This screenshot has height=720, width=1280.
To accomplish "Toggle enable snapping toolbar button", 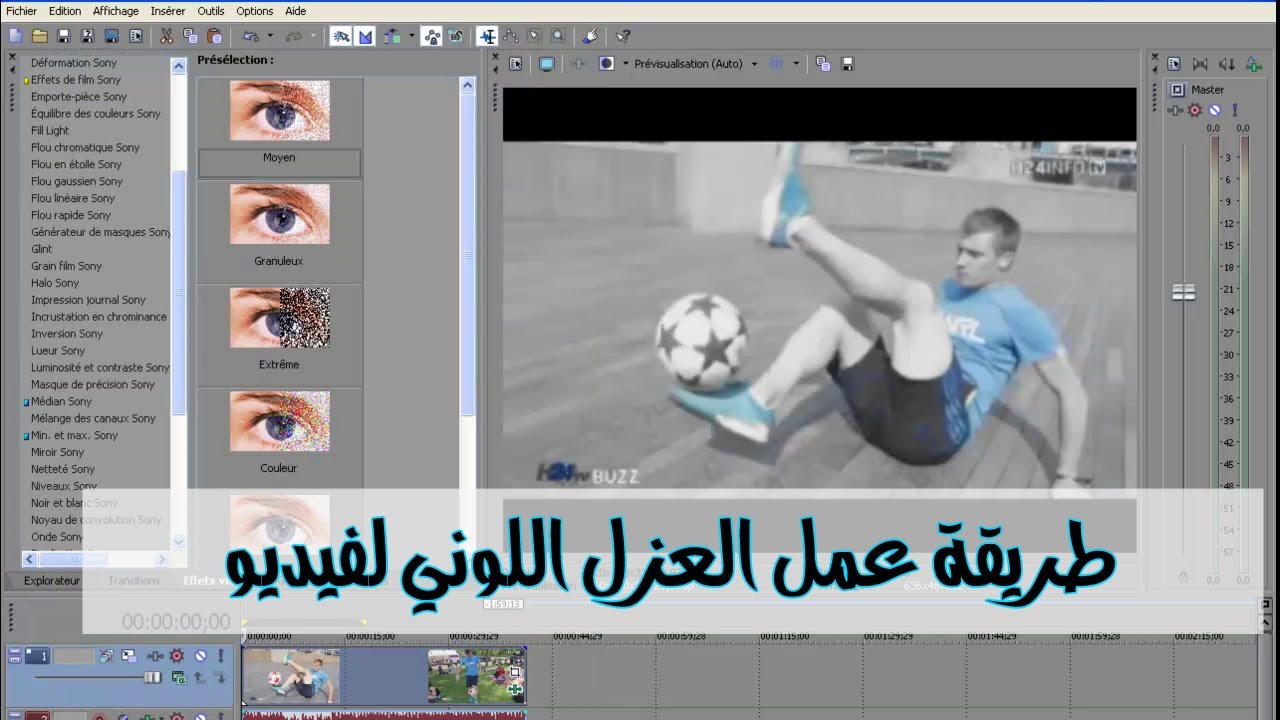I will [x=341, y=36].
